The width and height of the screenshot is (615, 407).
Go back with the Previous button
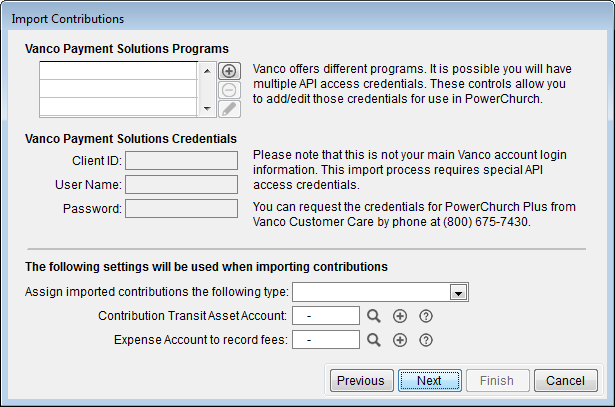[x=360, y=381]
